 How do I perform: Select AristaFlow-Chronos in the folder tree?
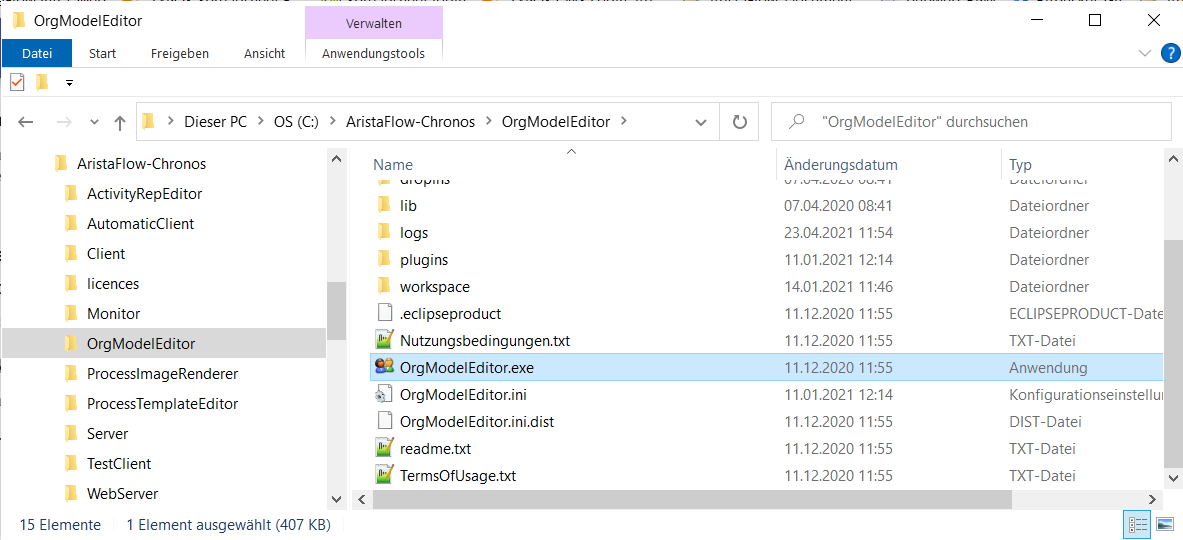tap(141, 164)
